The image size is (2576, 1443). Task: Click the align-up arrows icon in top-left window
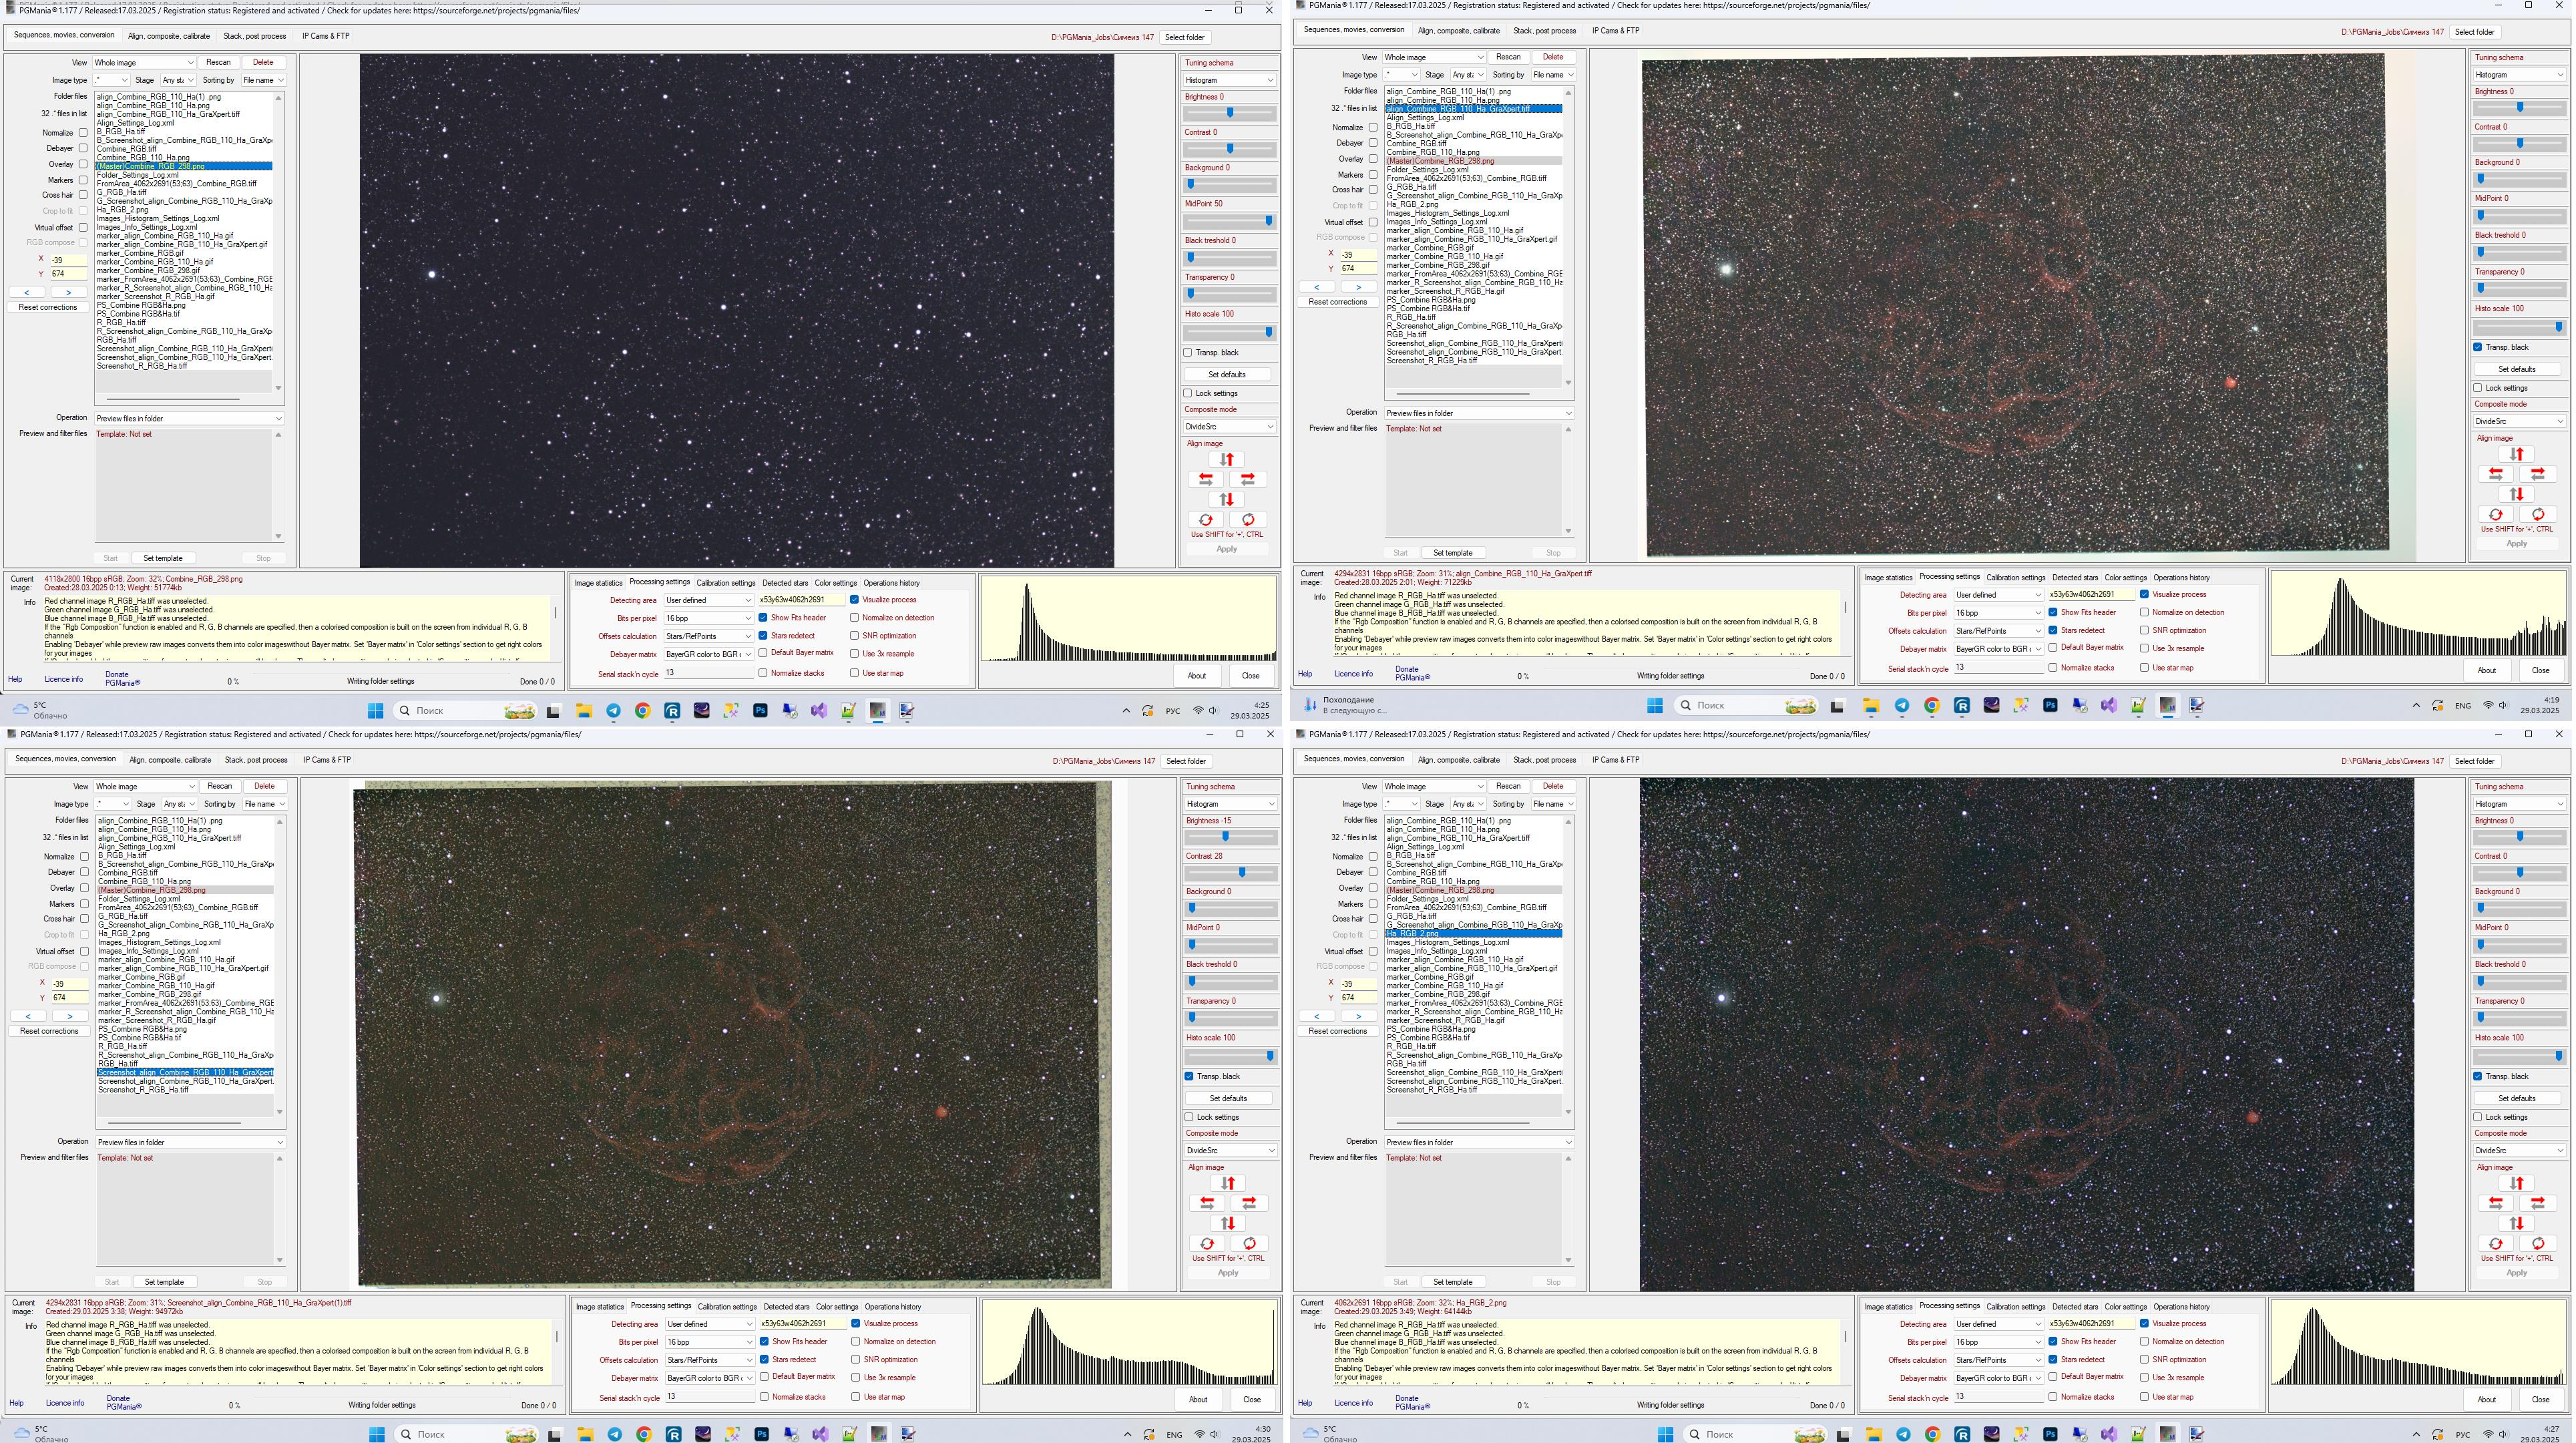click(1227, 459)
